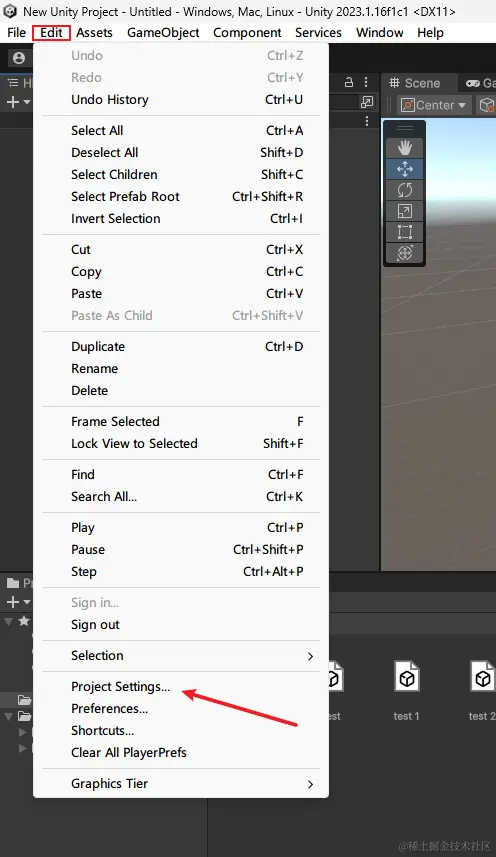Viewport: 496px width, 857px height.
Task: Open the panel kebab menu beside the lock
Action: click(366, 83)
